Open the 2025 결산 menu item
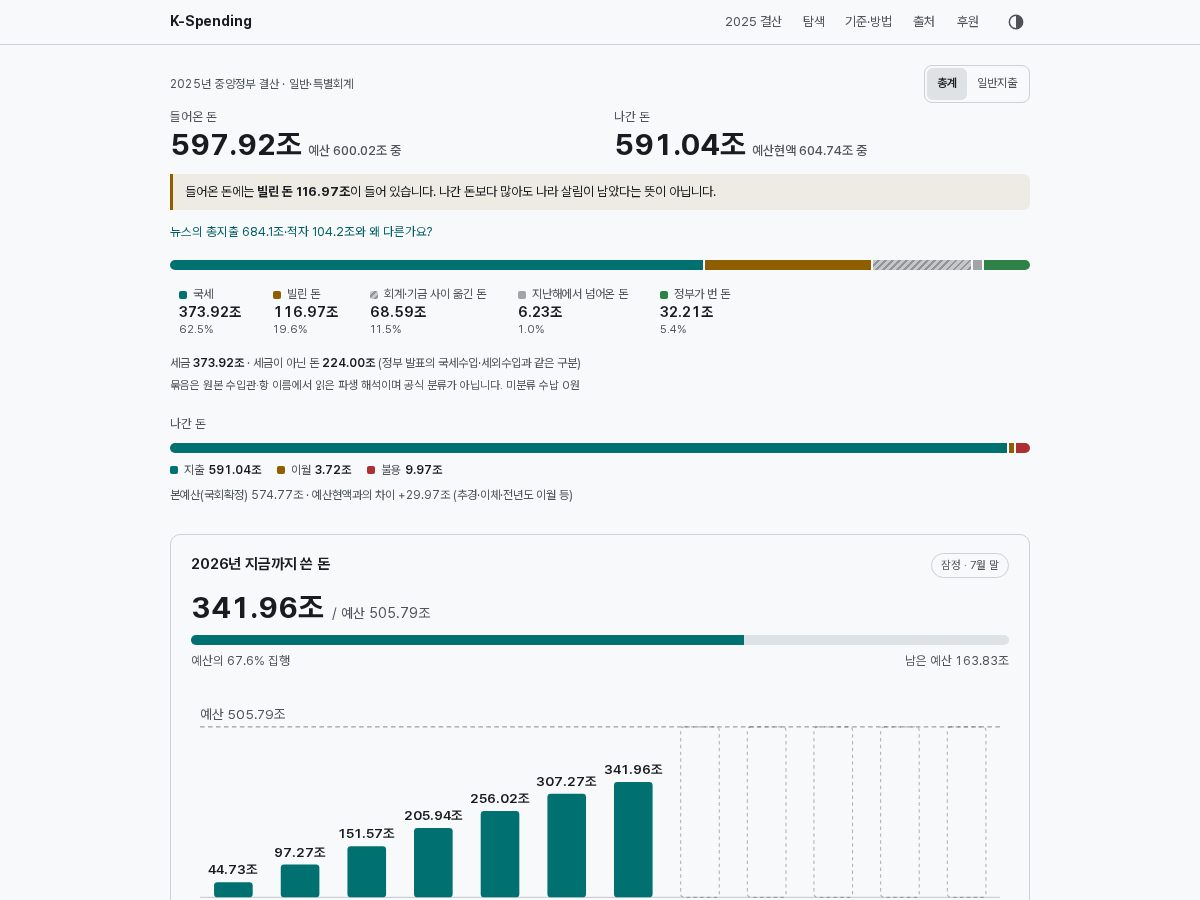 [753, 22]
